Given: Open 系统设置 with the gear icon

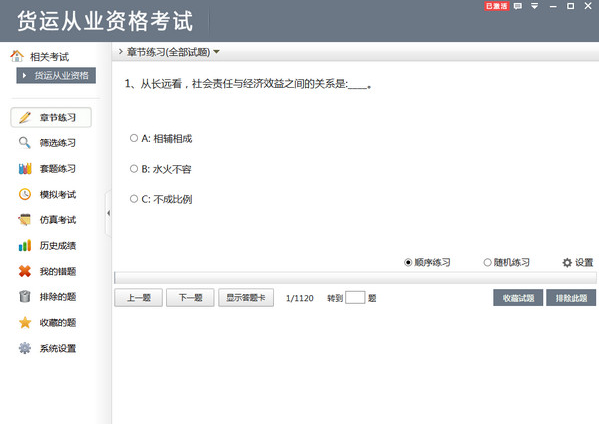Looking at the screenshot, I should coord(47,348).
